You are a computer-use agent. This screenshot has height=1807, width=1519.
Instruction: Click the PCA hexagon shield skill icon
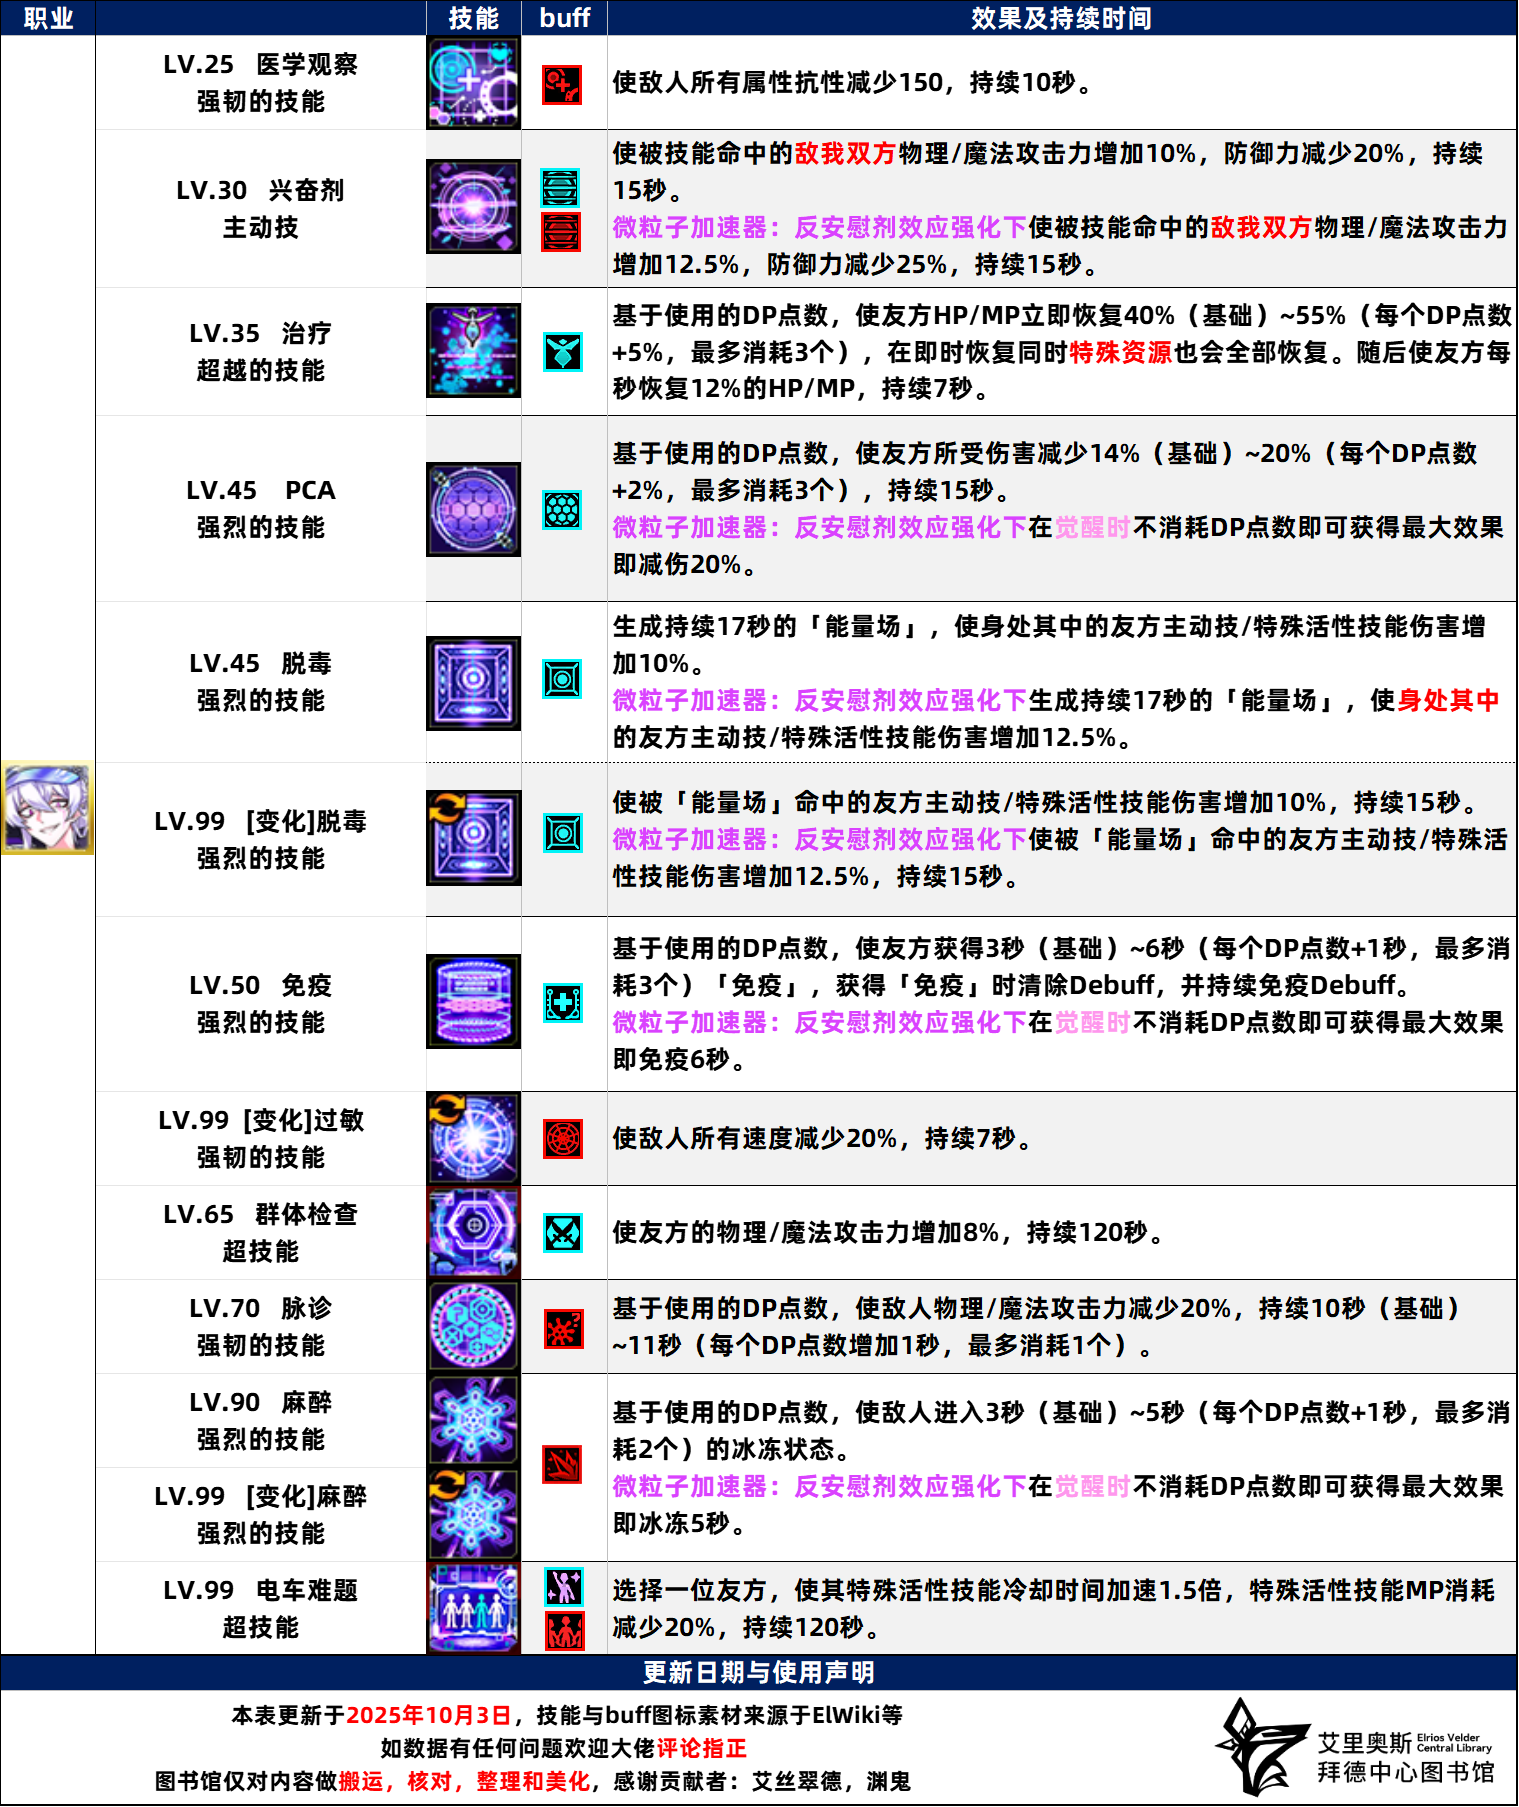pos(473,509)
